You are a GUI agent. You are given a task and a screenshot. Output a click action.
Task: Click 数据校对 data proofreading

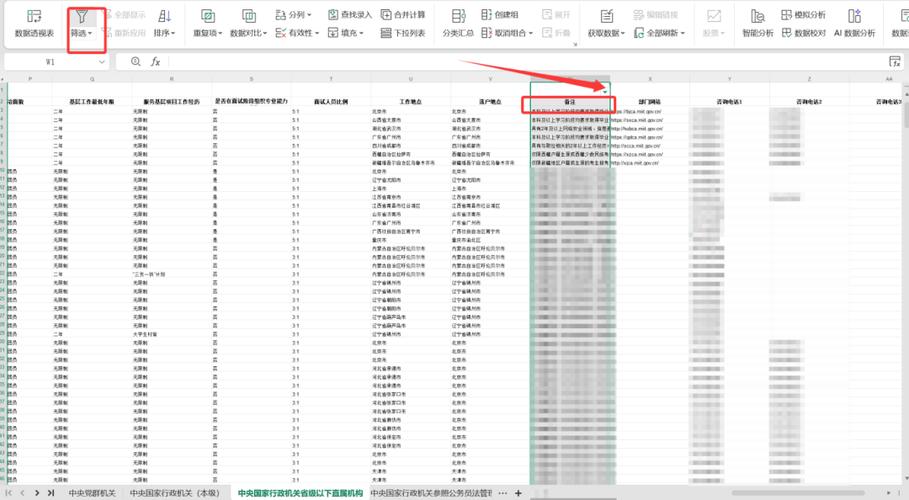803,33
